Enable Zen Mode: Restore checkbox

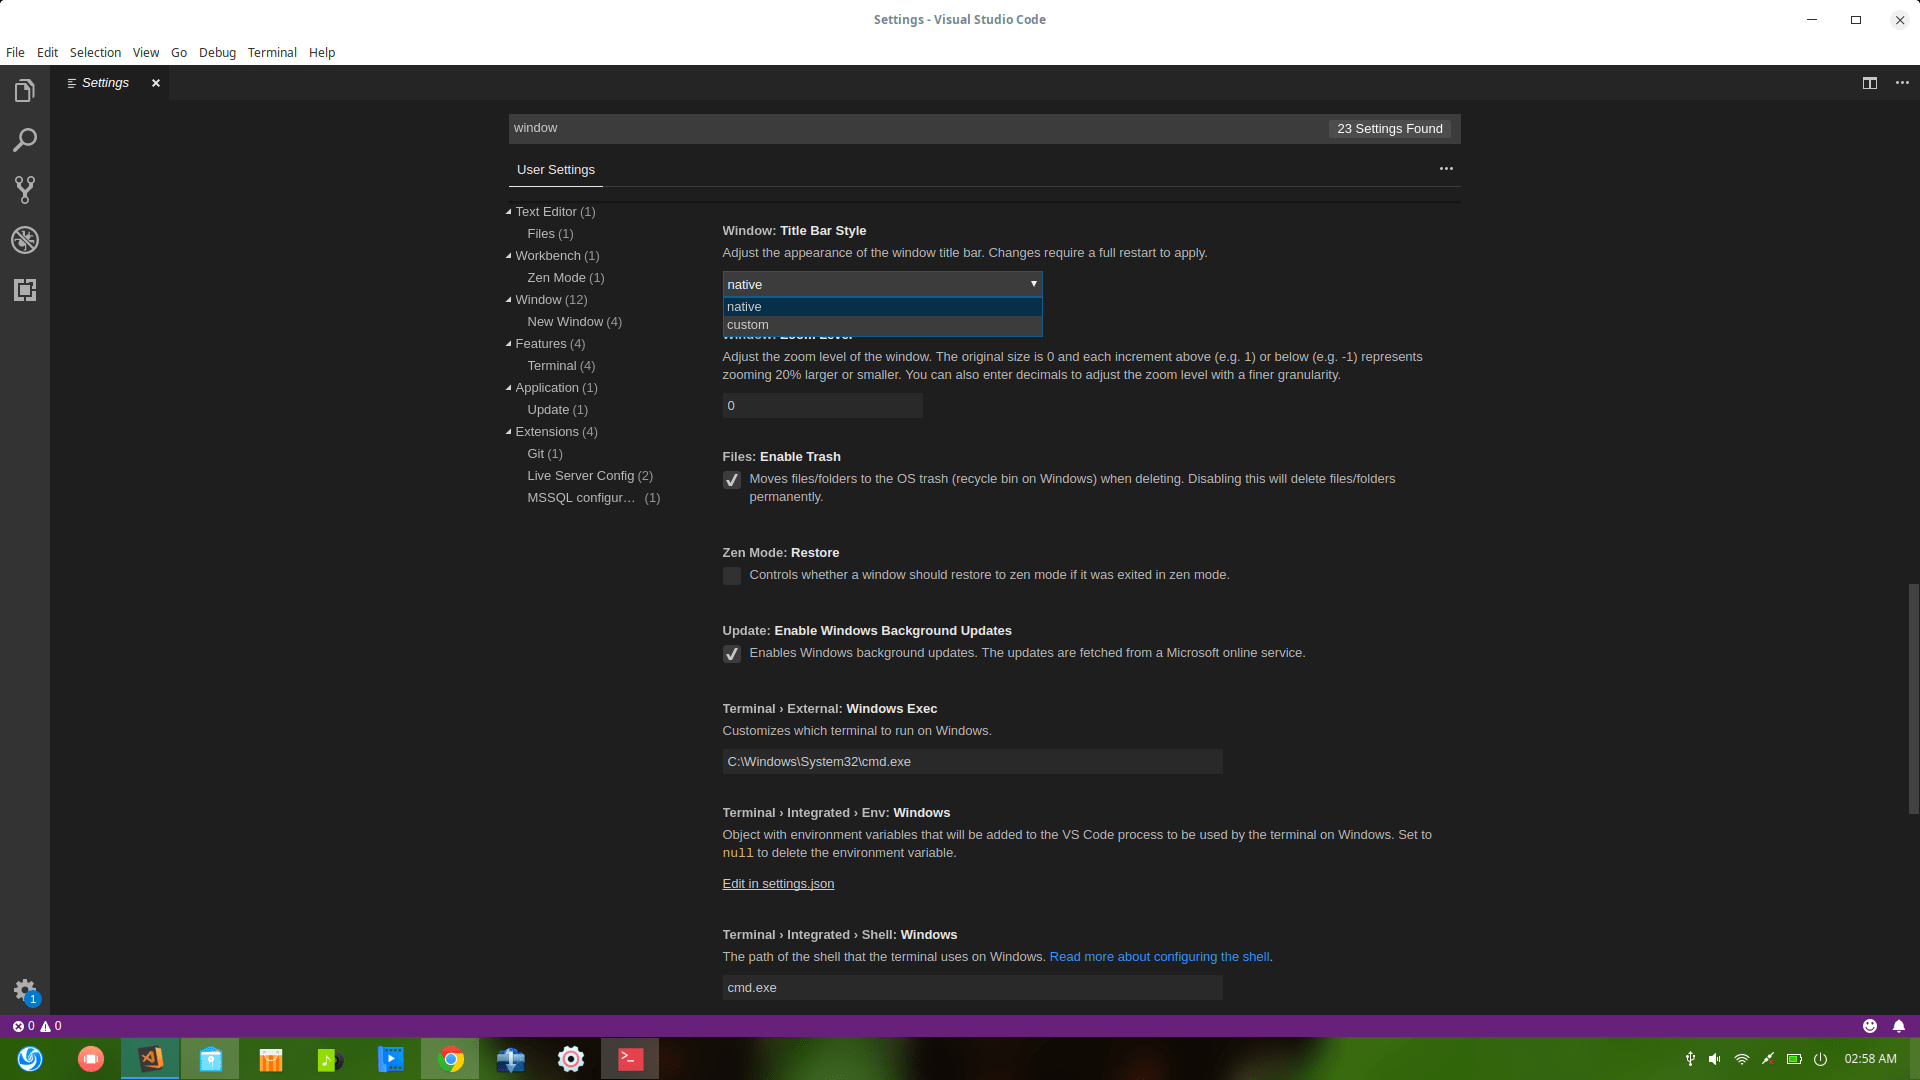click(731, 576)
